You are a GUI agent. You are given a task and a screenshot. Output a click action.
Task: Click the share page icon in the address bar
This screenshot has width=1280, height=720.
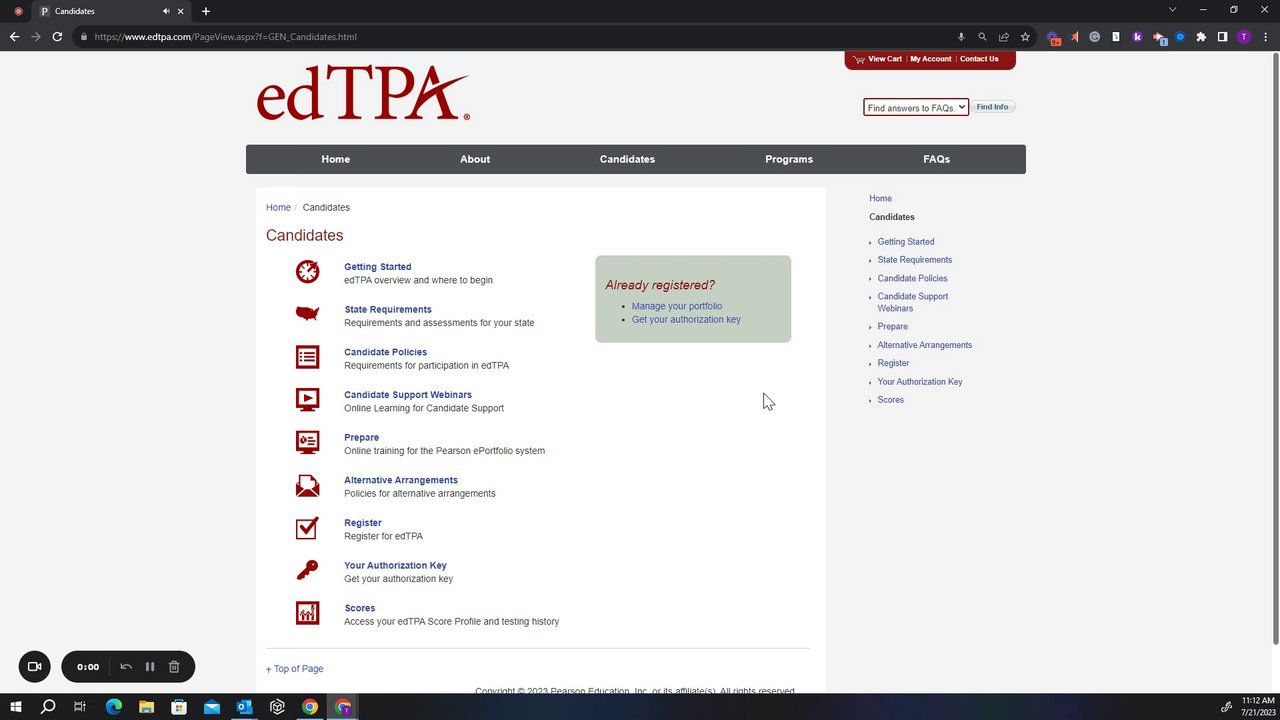click(x=1004, y=37)
